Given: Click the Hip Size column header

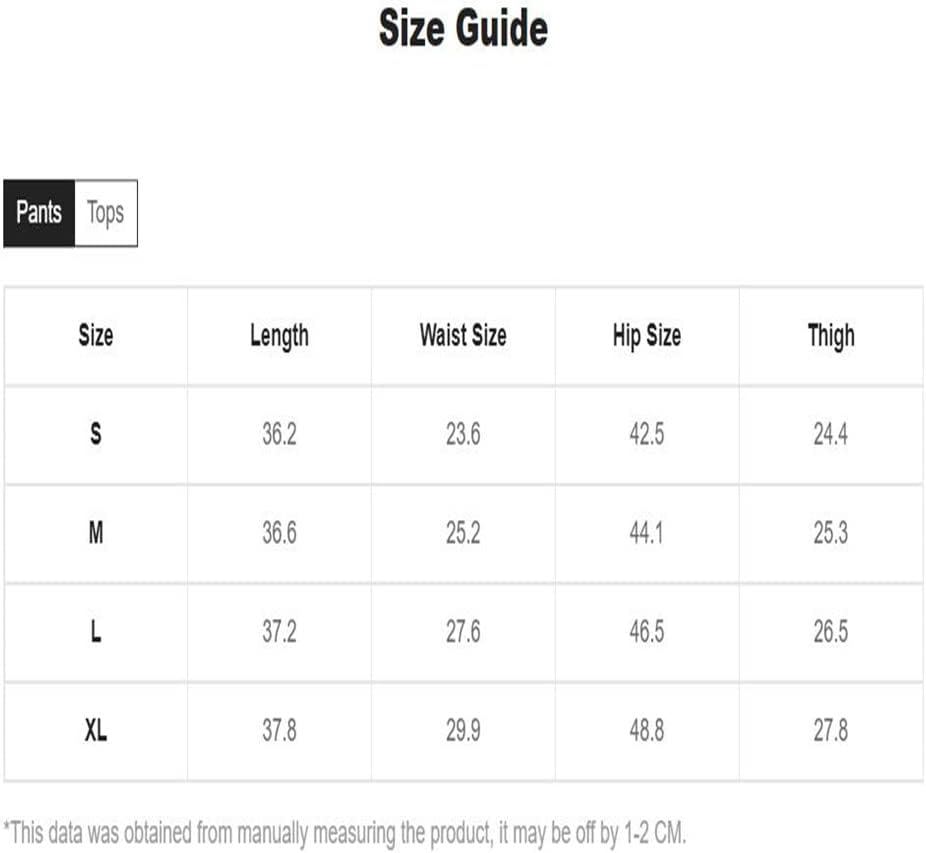Looking at the screenshot, I should 647,337.
